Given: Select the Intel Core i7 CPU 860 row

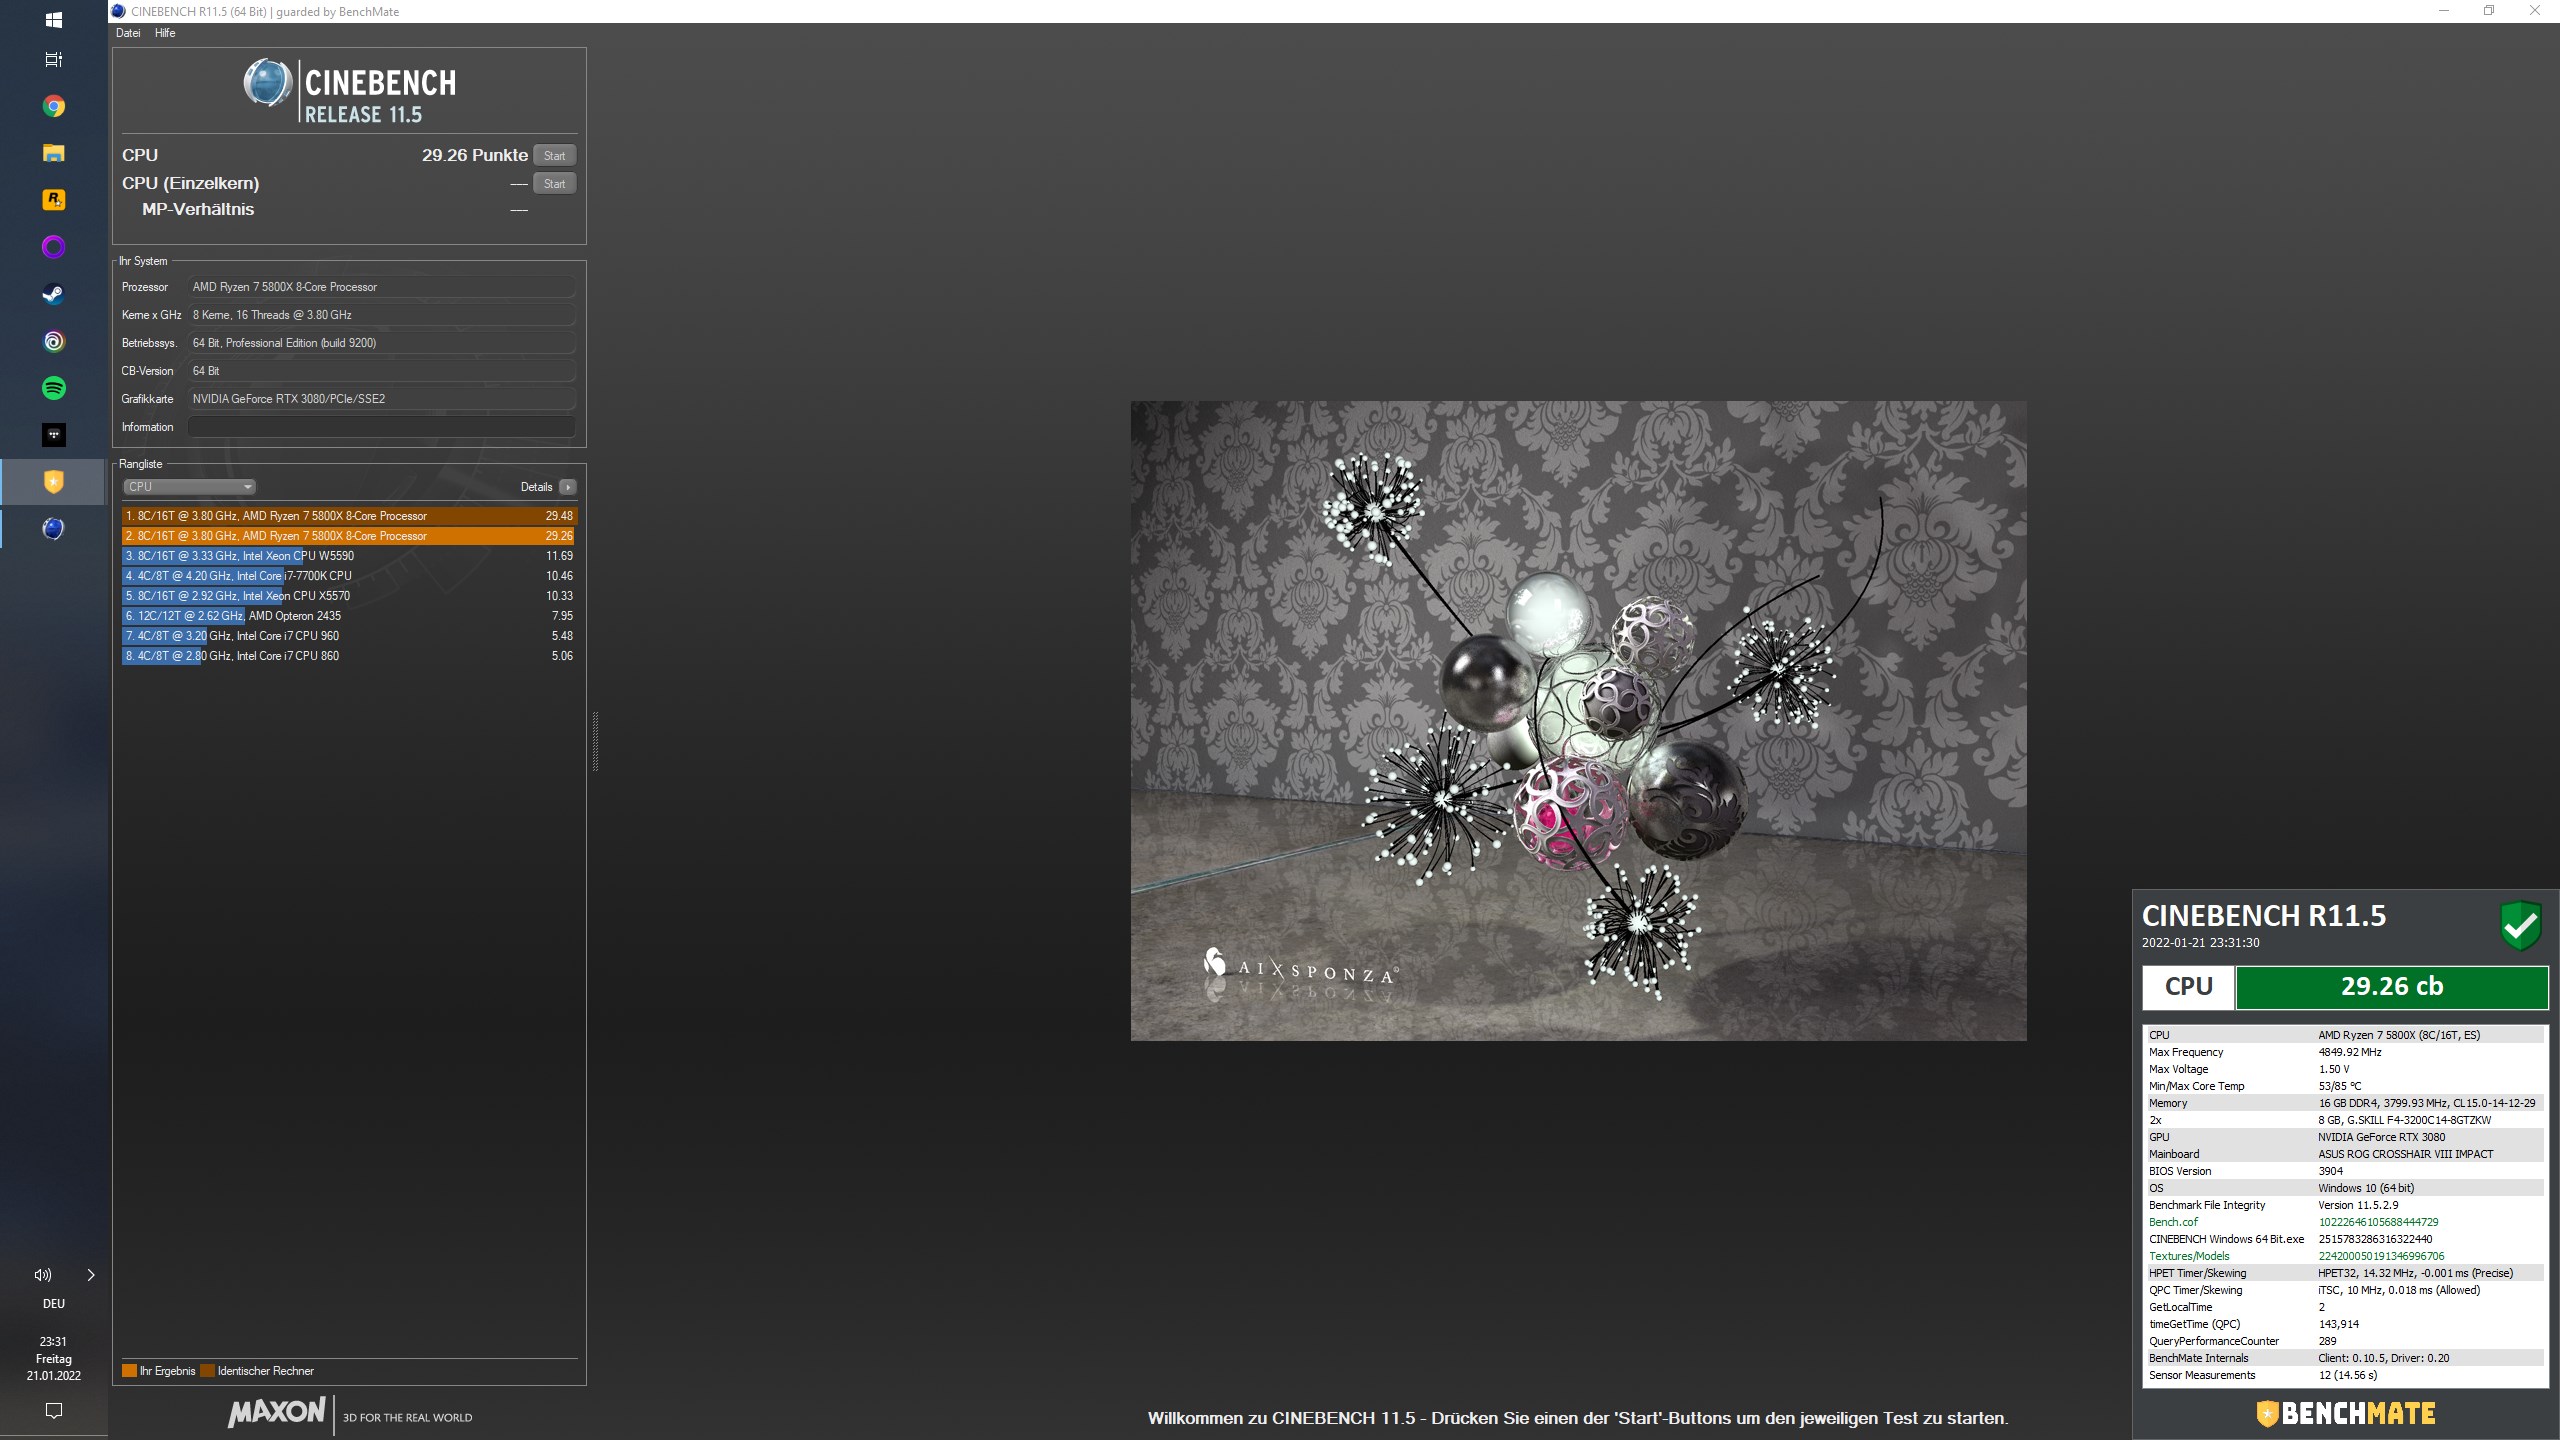Looking at the screenshot, I should point(349,656).
